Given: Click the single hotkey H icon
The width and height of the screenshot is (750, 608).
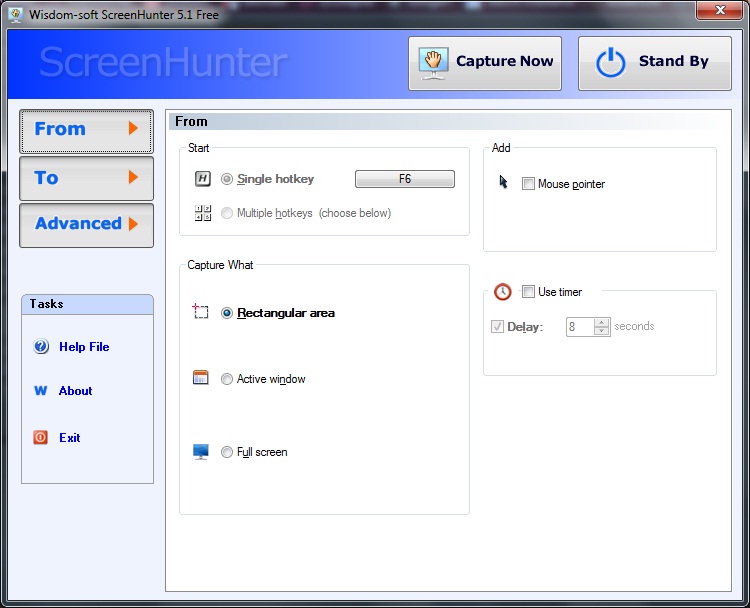Looking at the screenshot, I should (x=203, y=179).
